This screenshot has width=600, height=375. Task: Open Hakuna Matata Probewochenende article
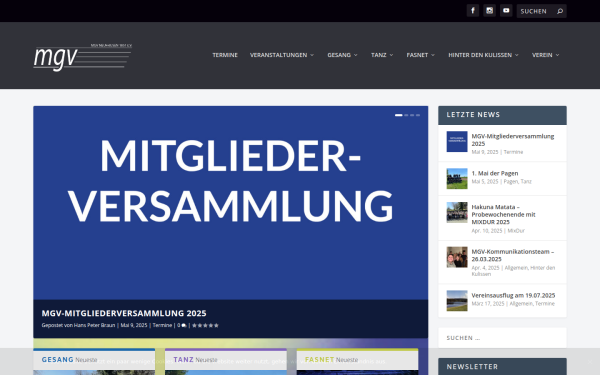pyautogui.click(x=503, y=215)
